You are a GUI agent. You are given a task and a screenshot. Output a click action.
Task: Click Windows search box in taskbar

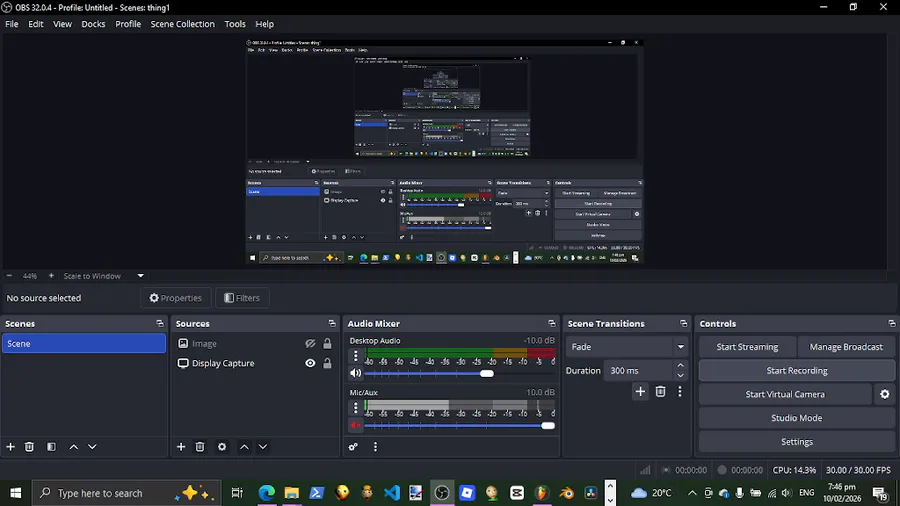126,493
